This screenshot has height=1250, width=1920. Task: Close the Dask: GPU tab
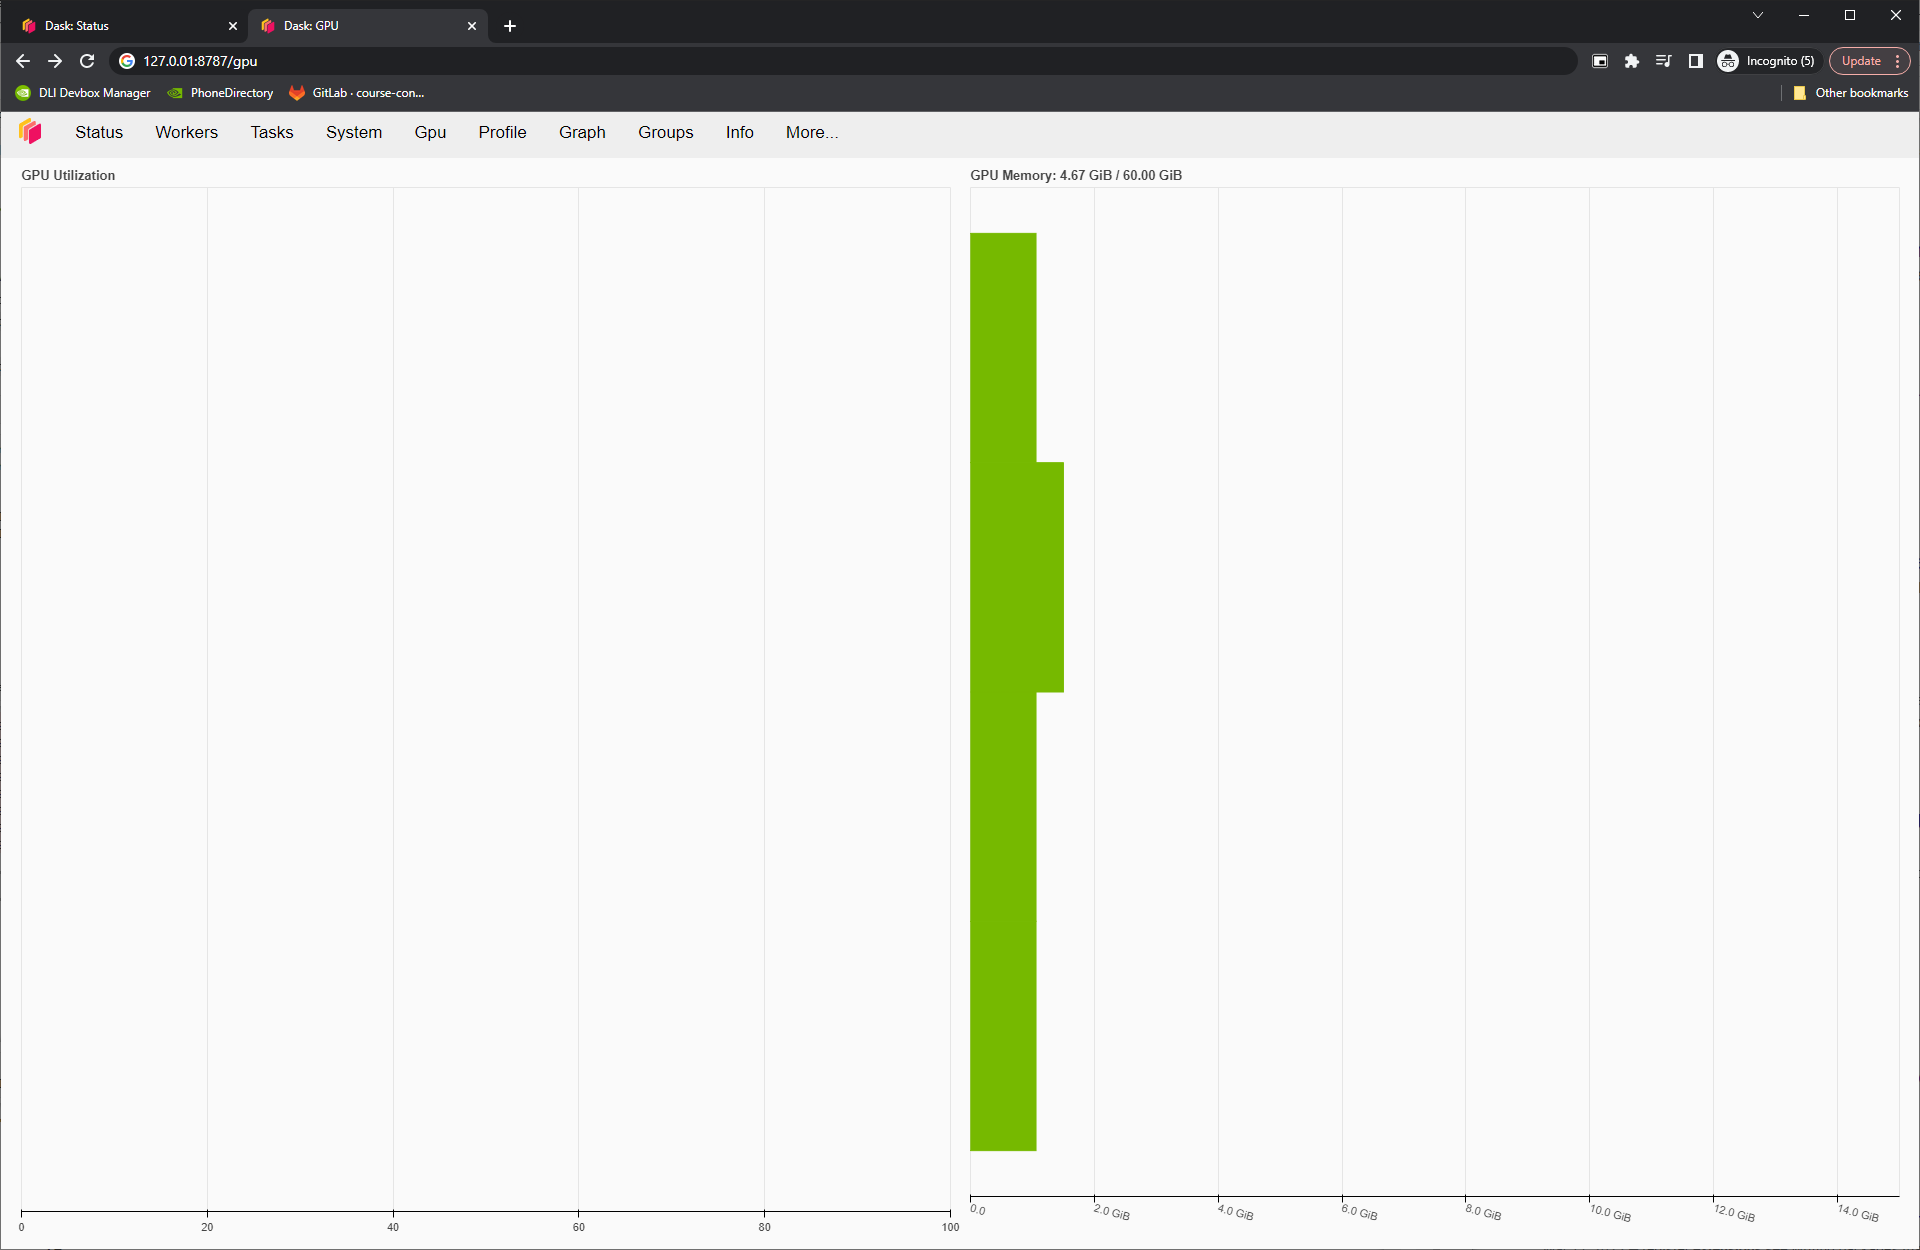(x=472, y=26)
